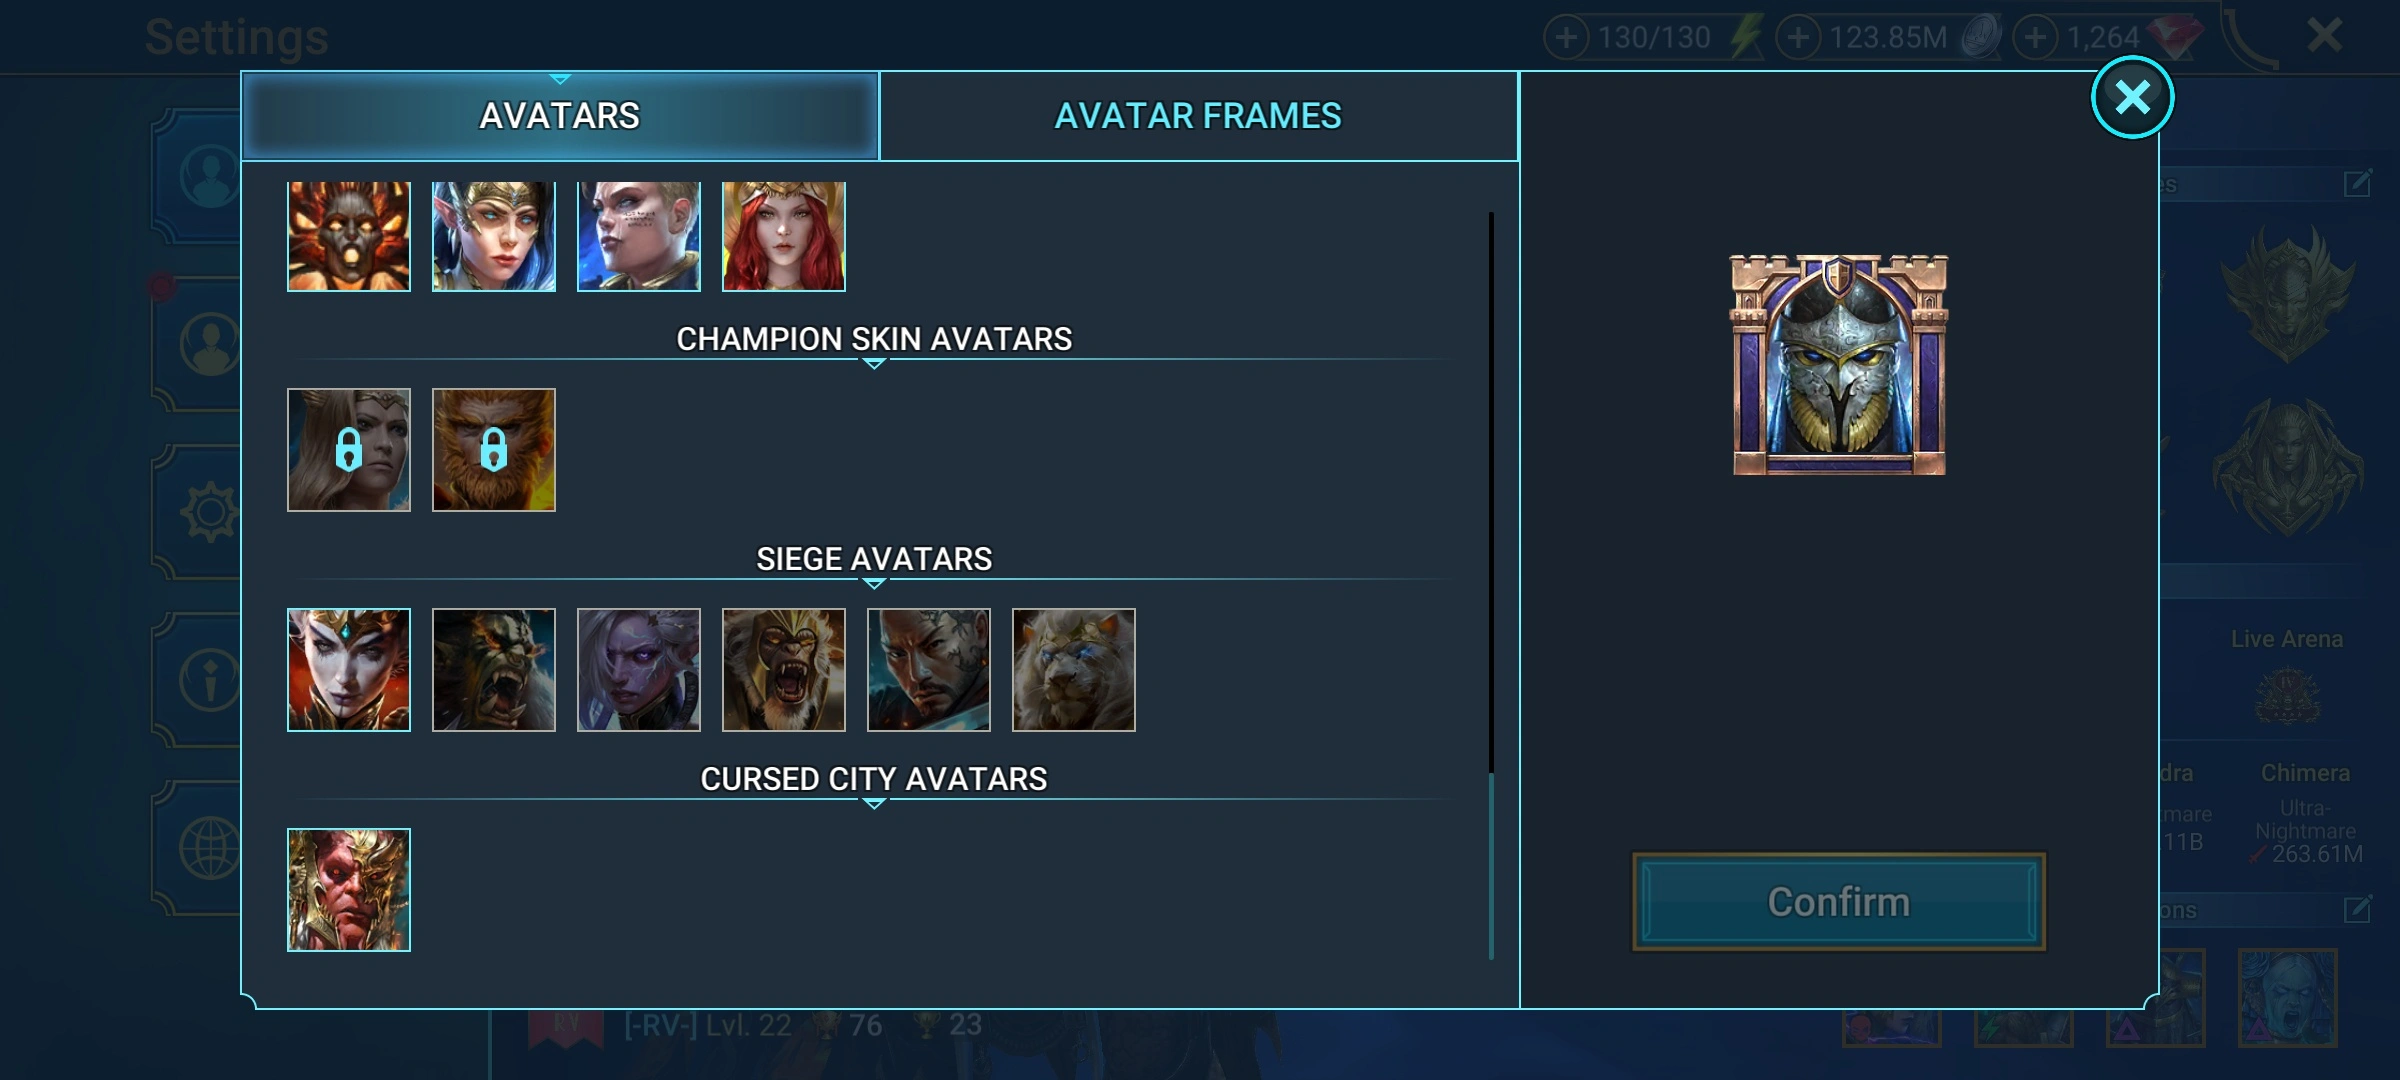The image size is (2400, 1080).
Task: Select the red-haired woman avatar
Action: [x=784, y=236]
